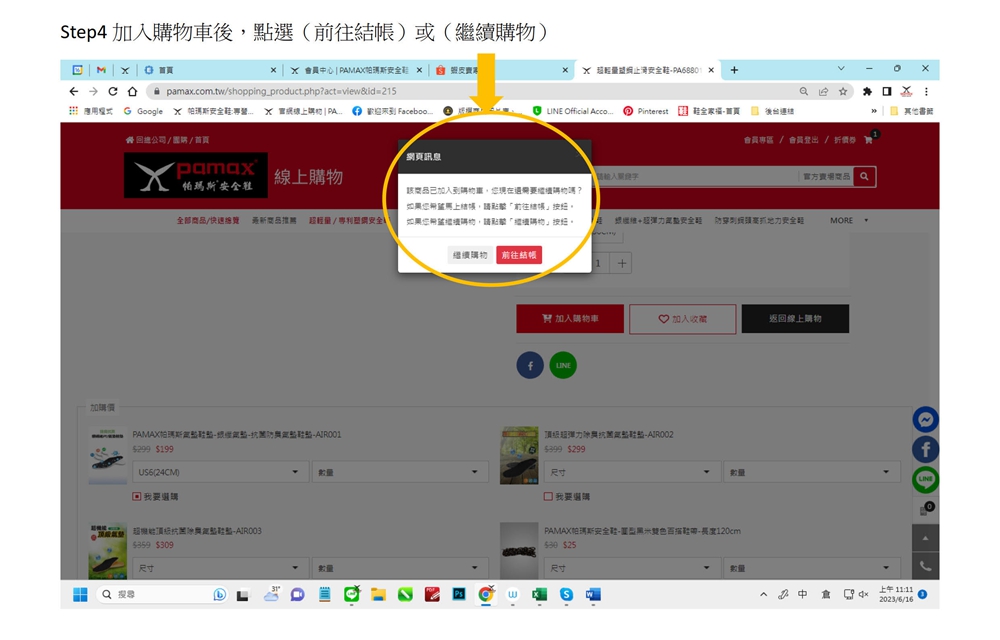This screenshot has width=1000, height=640.
Task: Add product to favorites with 加入收藏
Action: click(x=682, y=318)
